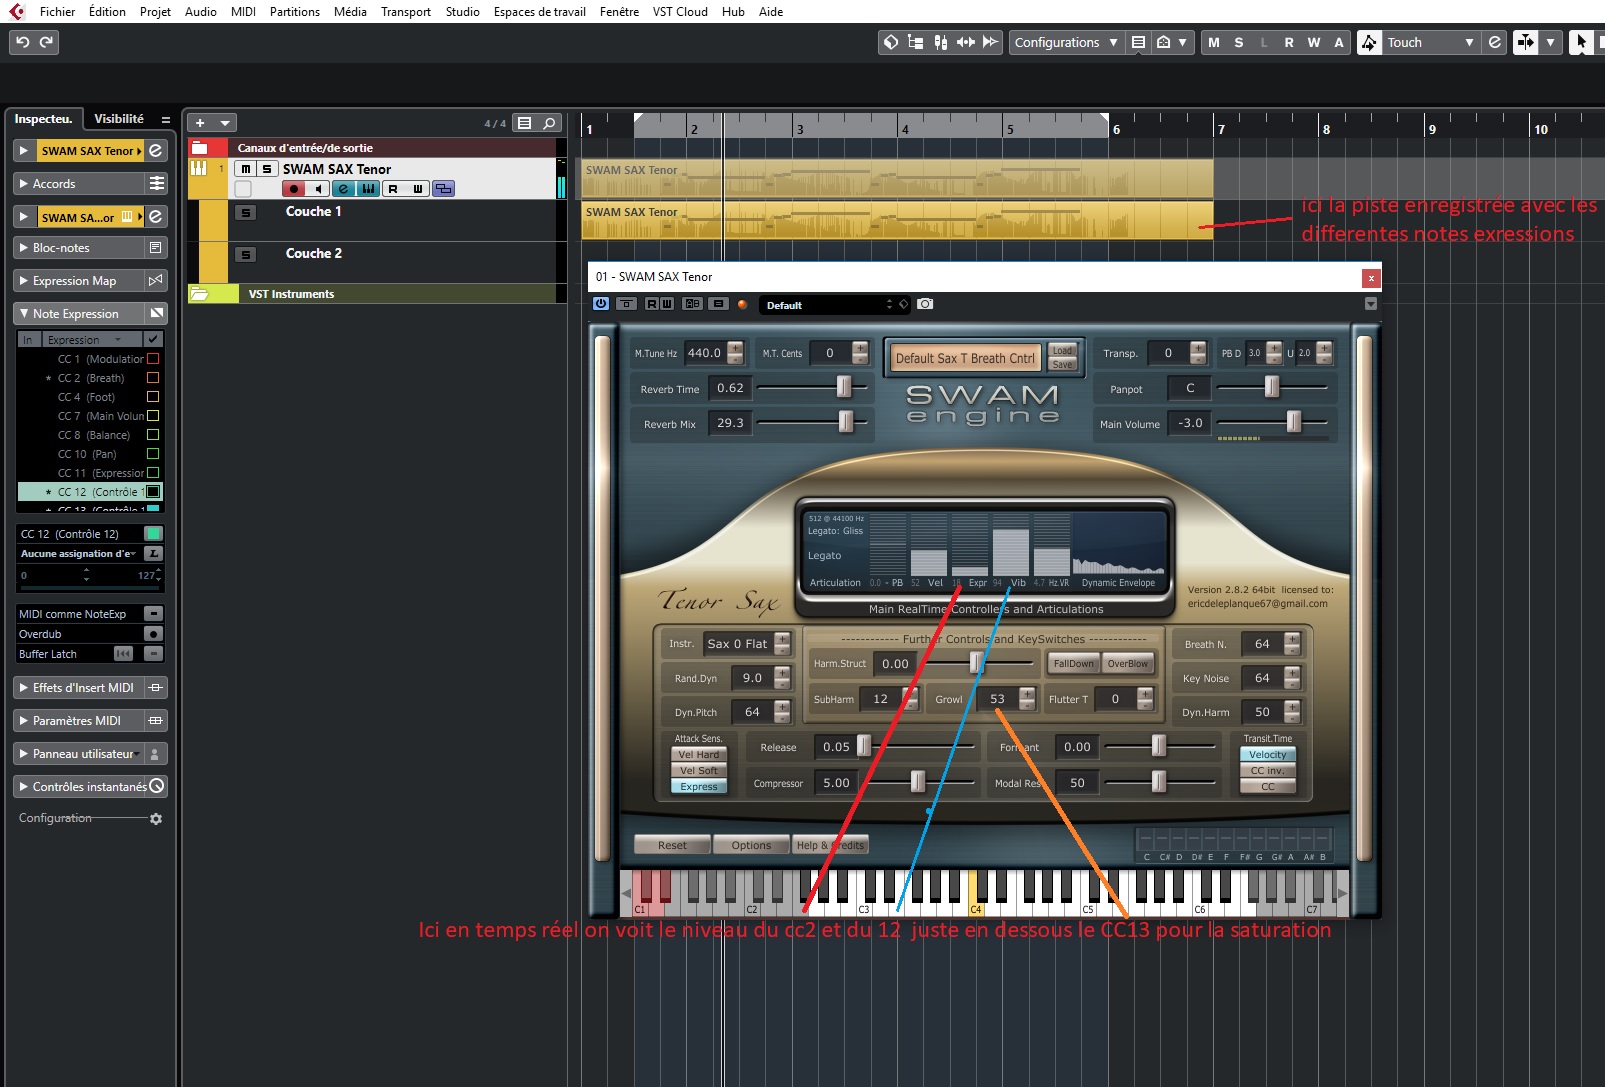Enable the CC 10 (Pan) checkbox
This screenshot has width=1605, height=1087.
[x=151, y=454]
